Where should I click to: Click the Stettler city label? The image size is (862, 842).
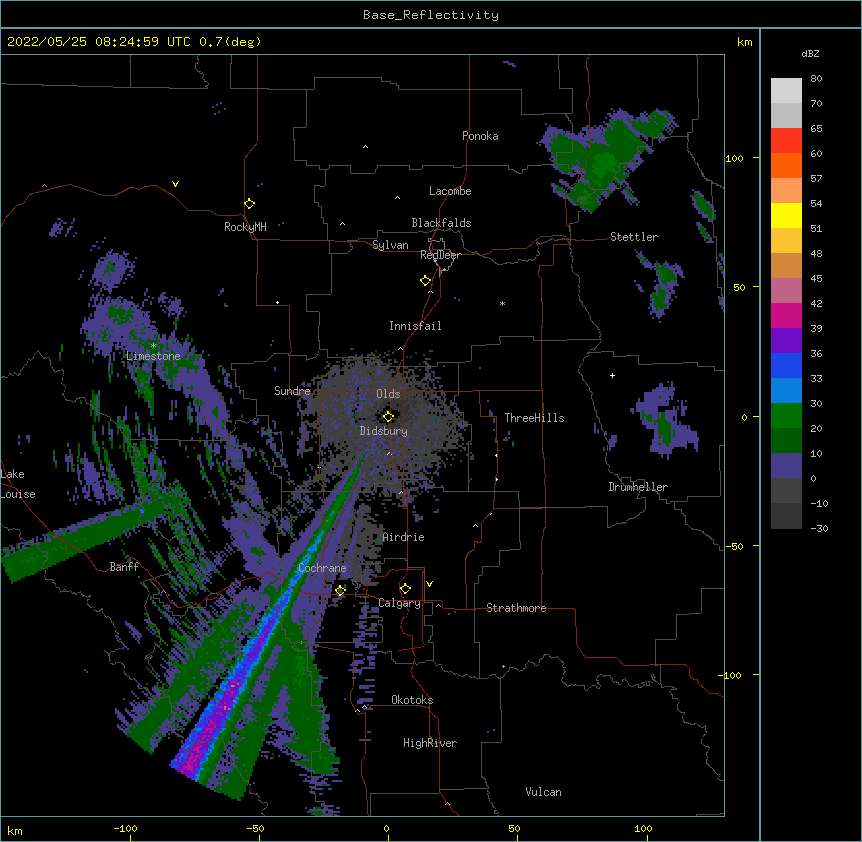[x=634, y=237]
